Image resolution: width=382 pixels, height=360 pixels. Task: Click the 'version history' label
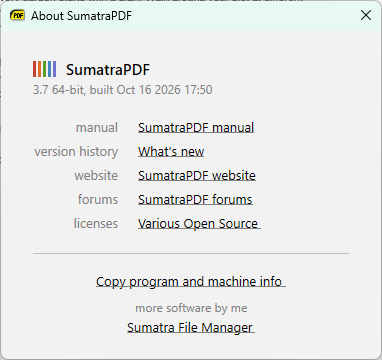click(76, 152)
